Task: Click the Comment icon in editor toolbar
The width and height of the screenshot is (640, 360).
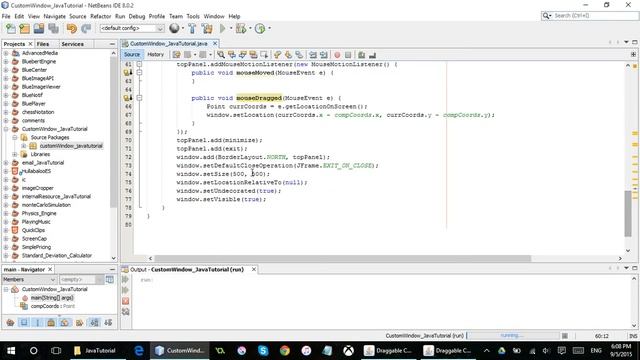Action: pyautogui.click(x=362, y=55)
